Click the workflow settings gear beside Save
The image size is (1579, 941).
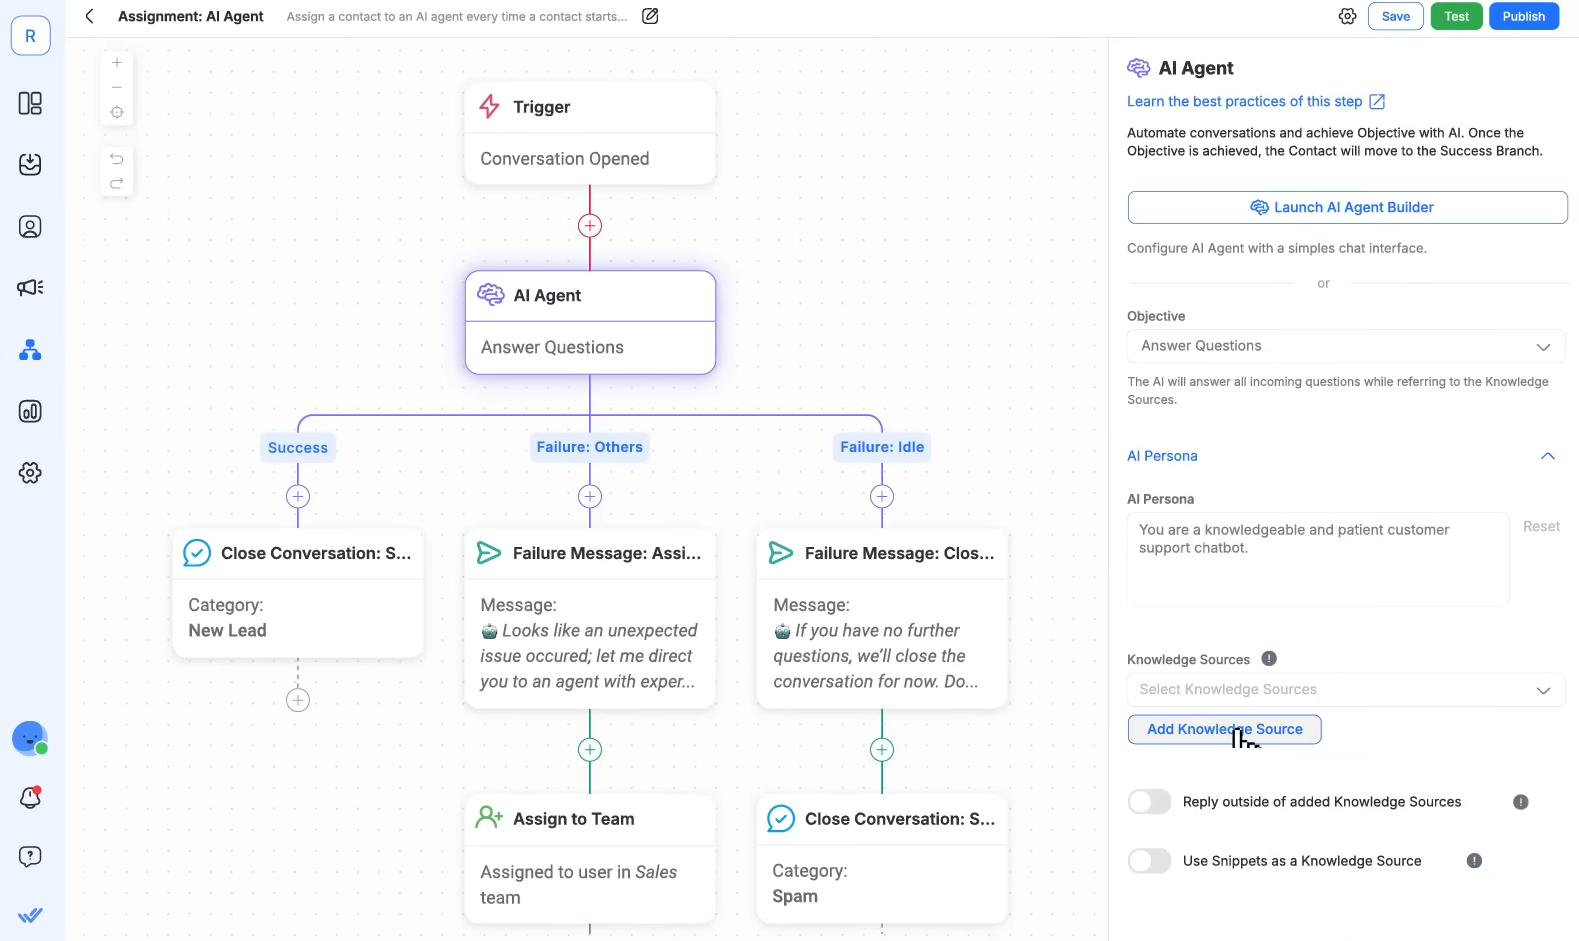pos(1347,16)
